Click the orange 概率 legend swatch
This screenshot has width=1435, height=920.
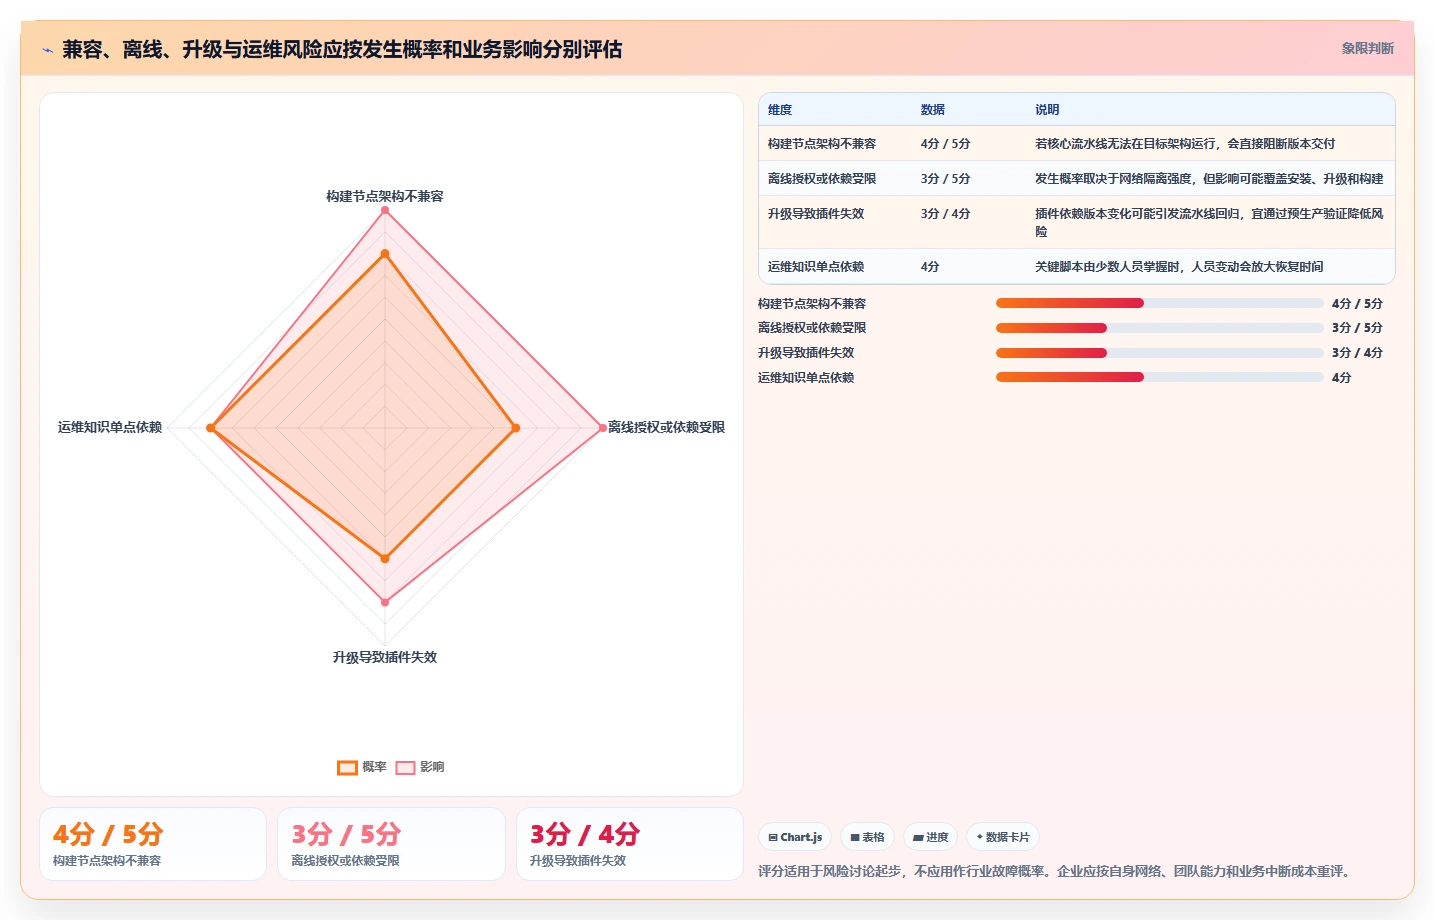click(347, 768)
